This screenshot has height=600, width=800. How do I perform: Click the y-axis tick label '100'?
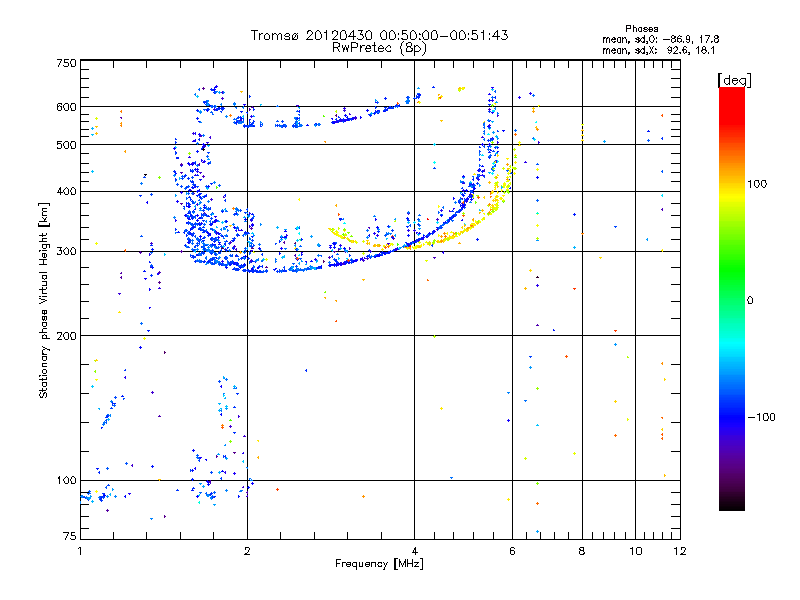[x=66, y=480]
